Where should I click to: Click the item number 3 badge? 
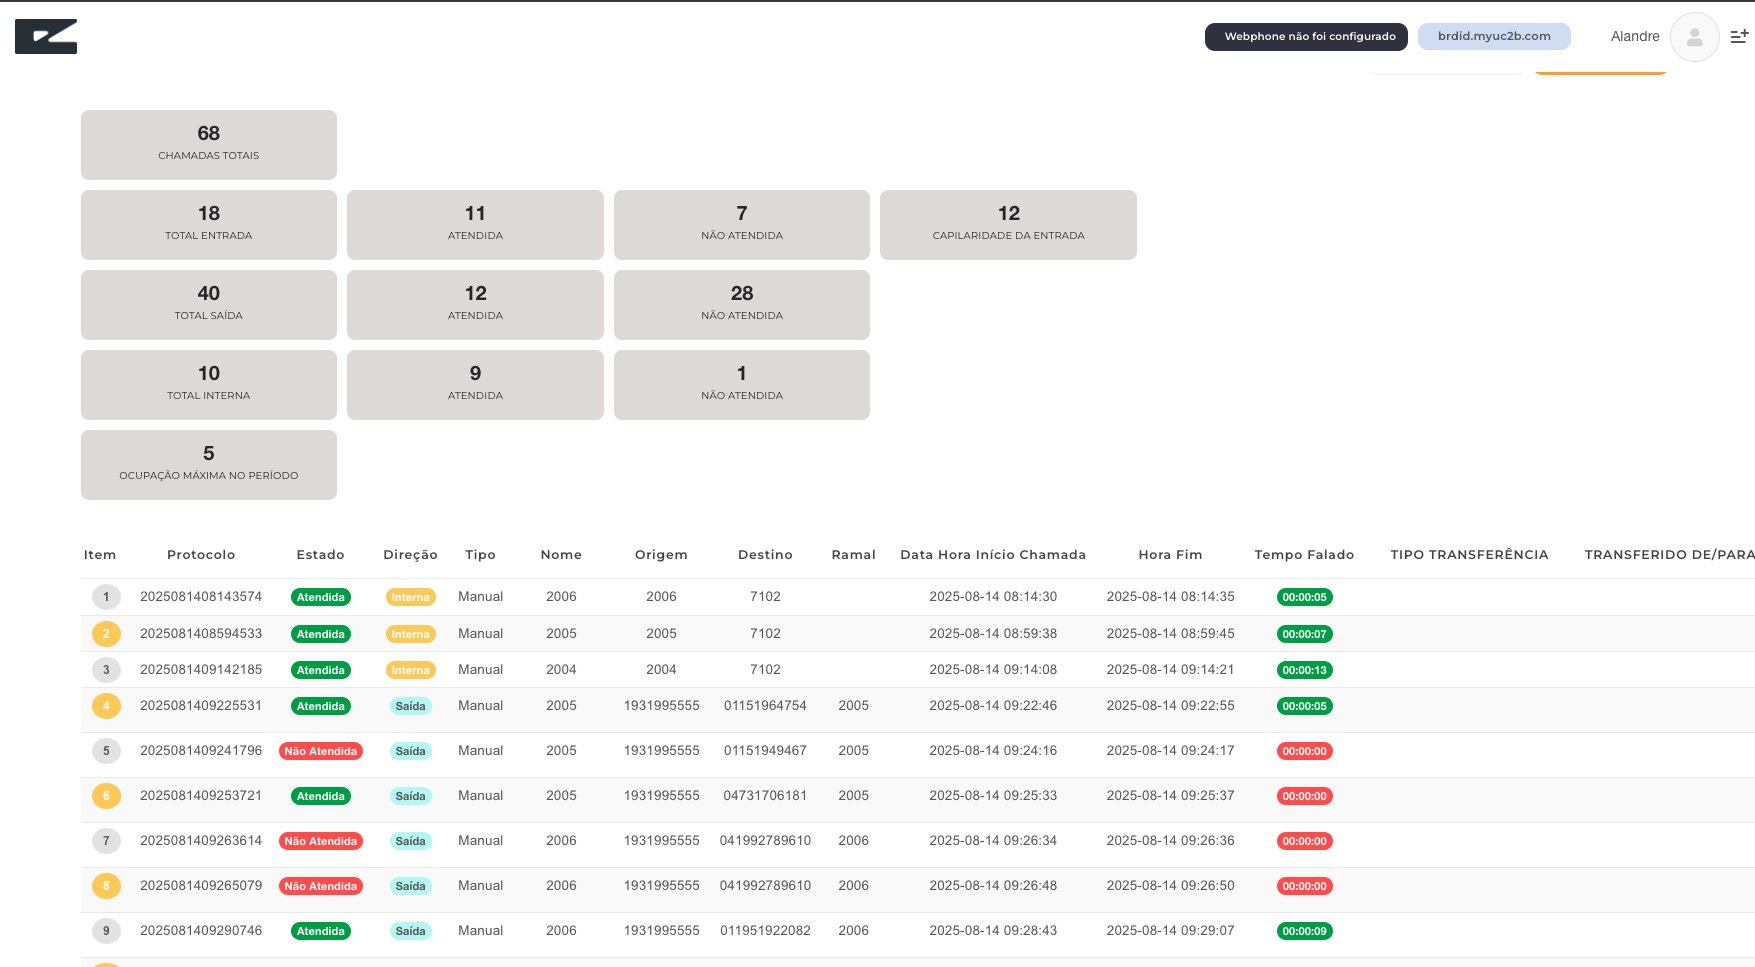(106, 670)
